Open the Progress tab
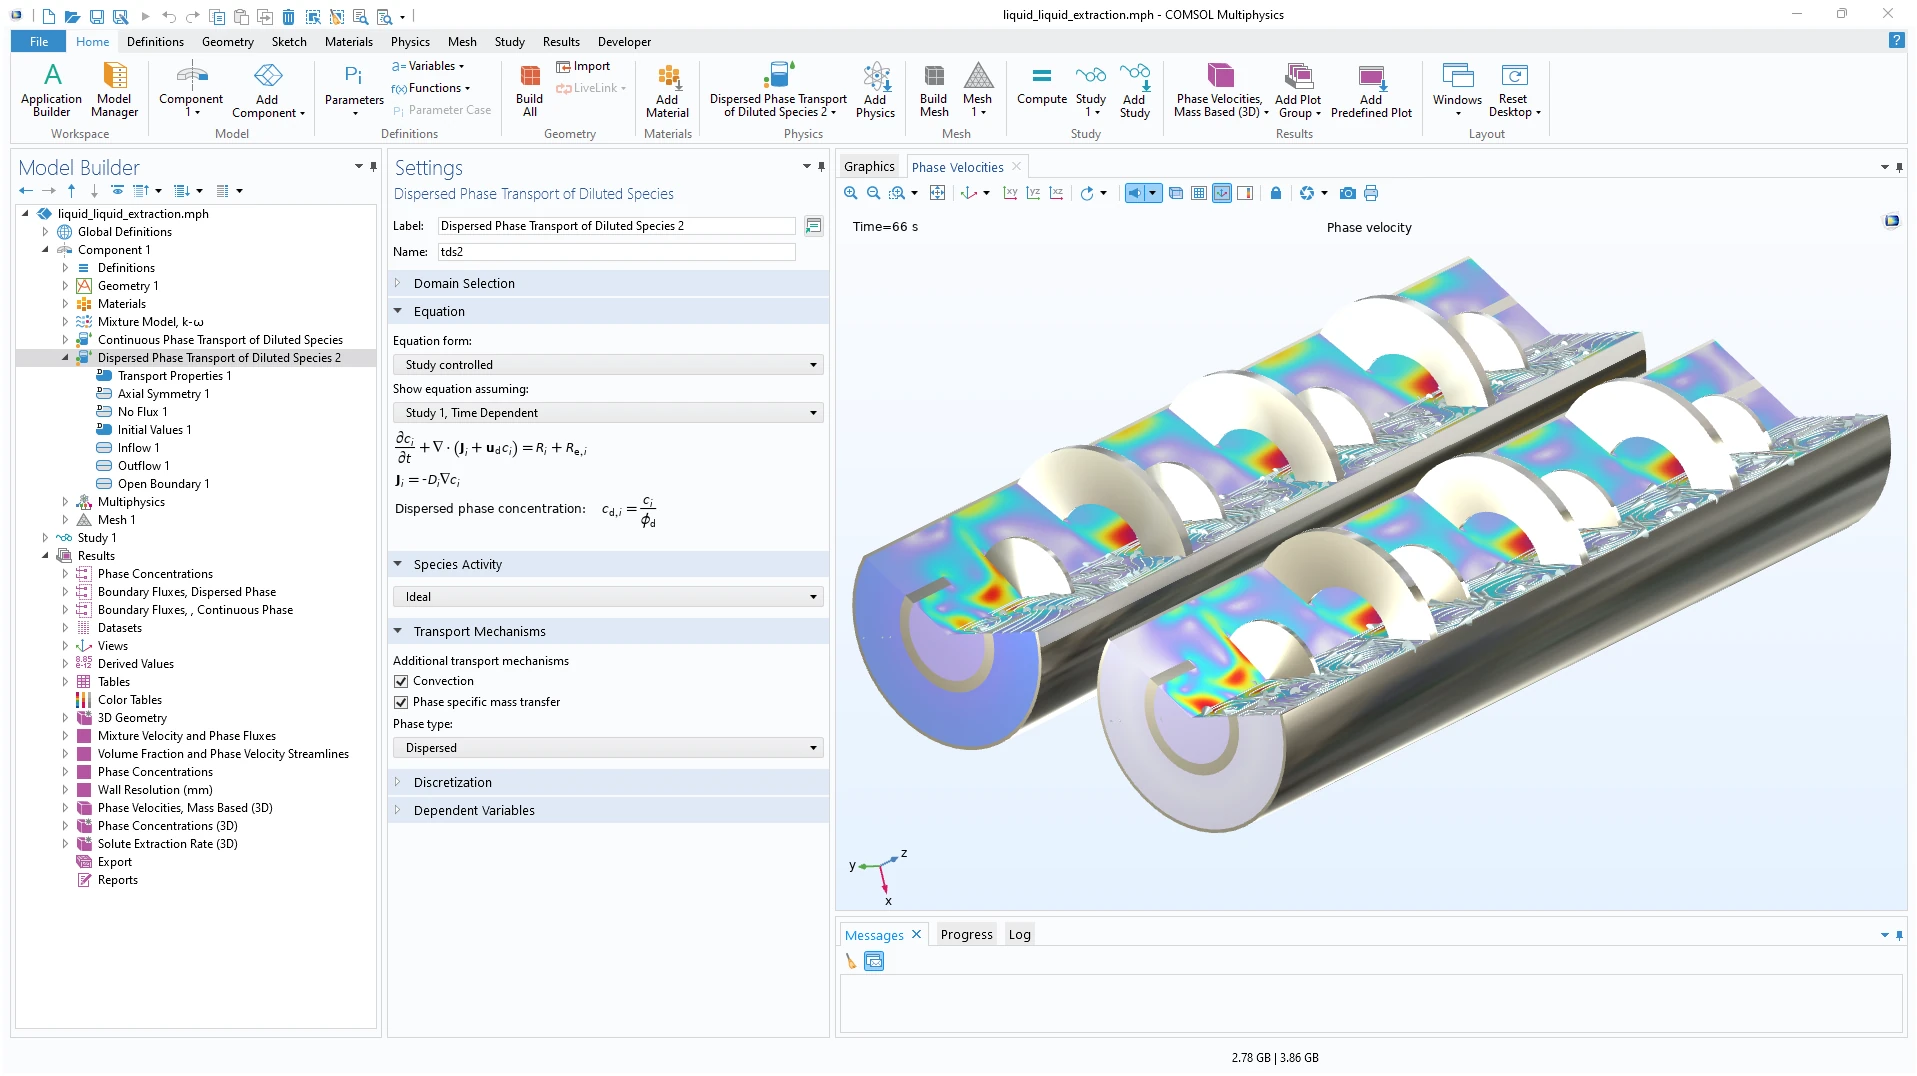Image resolution: width=1917 pixels, height=1076 pixels. 966,935
